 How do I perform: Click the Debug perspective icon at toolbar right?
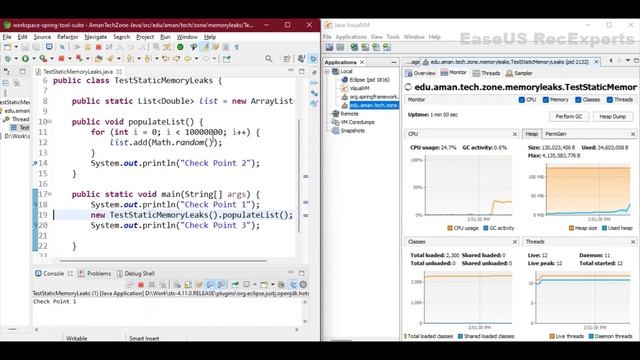pos(313,59)
